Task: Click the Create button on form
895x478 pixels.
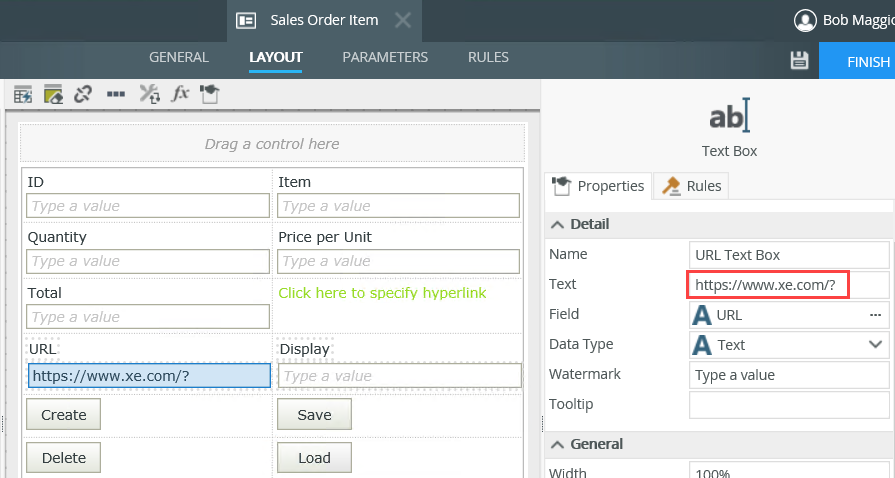Action: pyautogui.click(x=64, y=415)
